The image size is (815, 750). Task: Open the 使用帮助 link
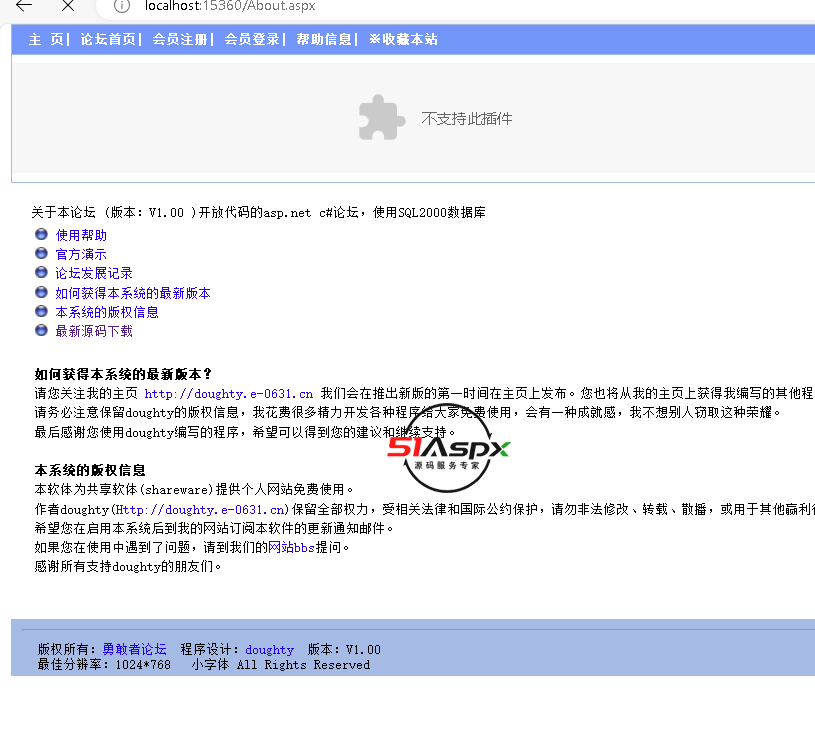click(x=81, y=235)
